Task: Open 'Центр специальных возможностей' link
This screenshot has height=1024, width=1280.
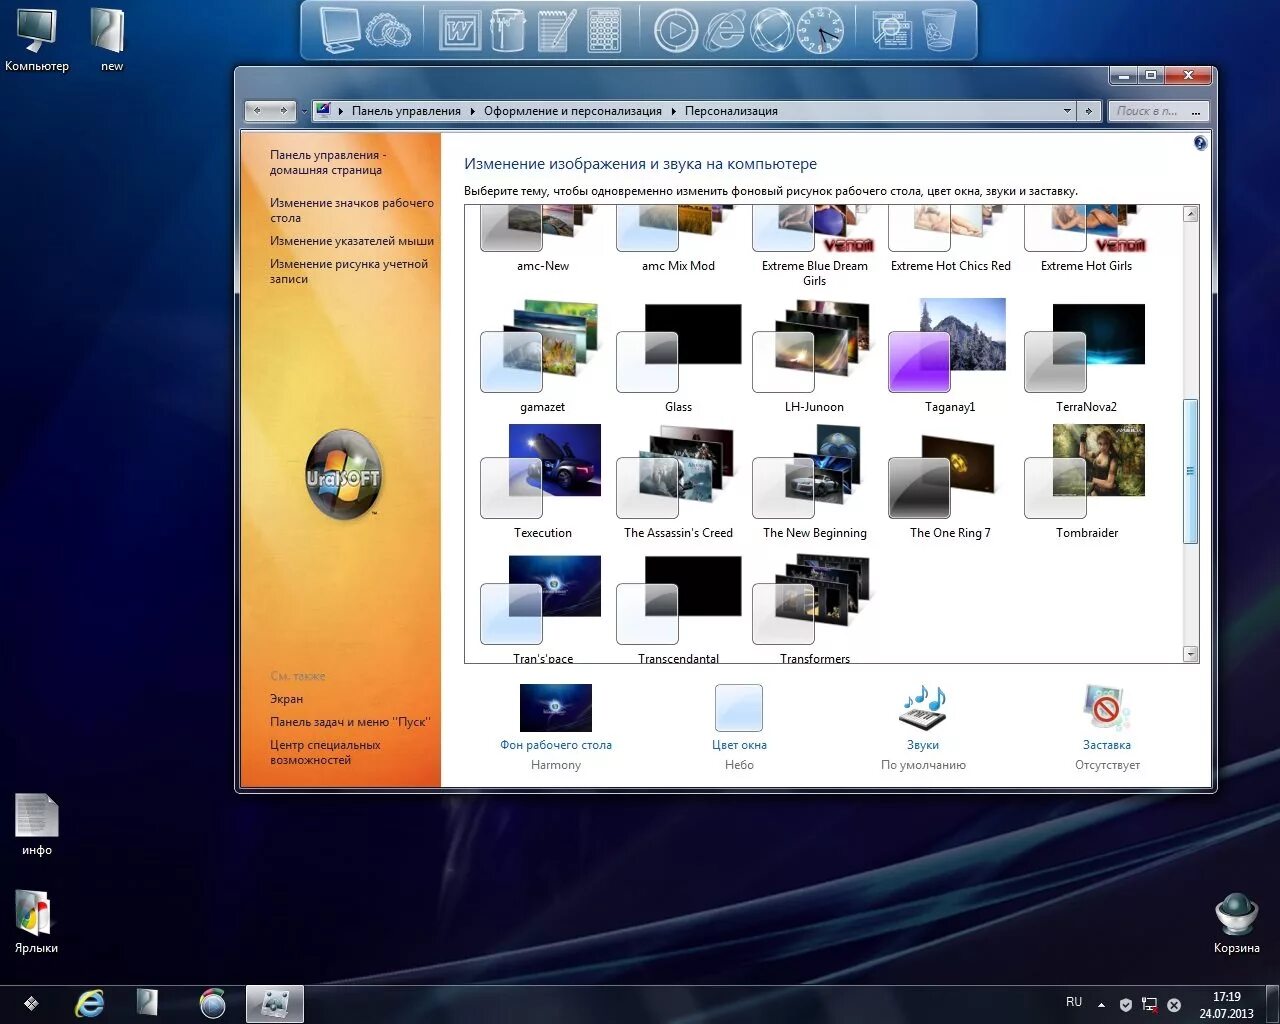Action: pyautogui.click(x=325, y=752)
